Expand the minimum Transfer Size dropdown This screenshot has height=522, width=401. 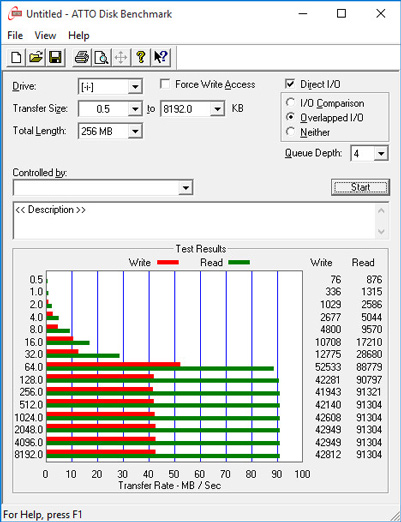[135, 109]
